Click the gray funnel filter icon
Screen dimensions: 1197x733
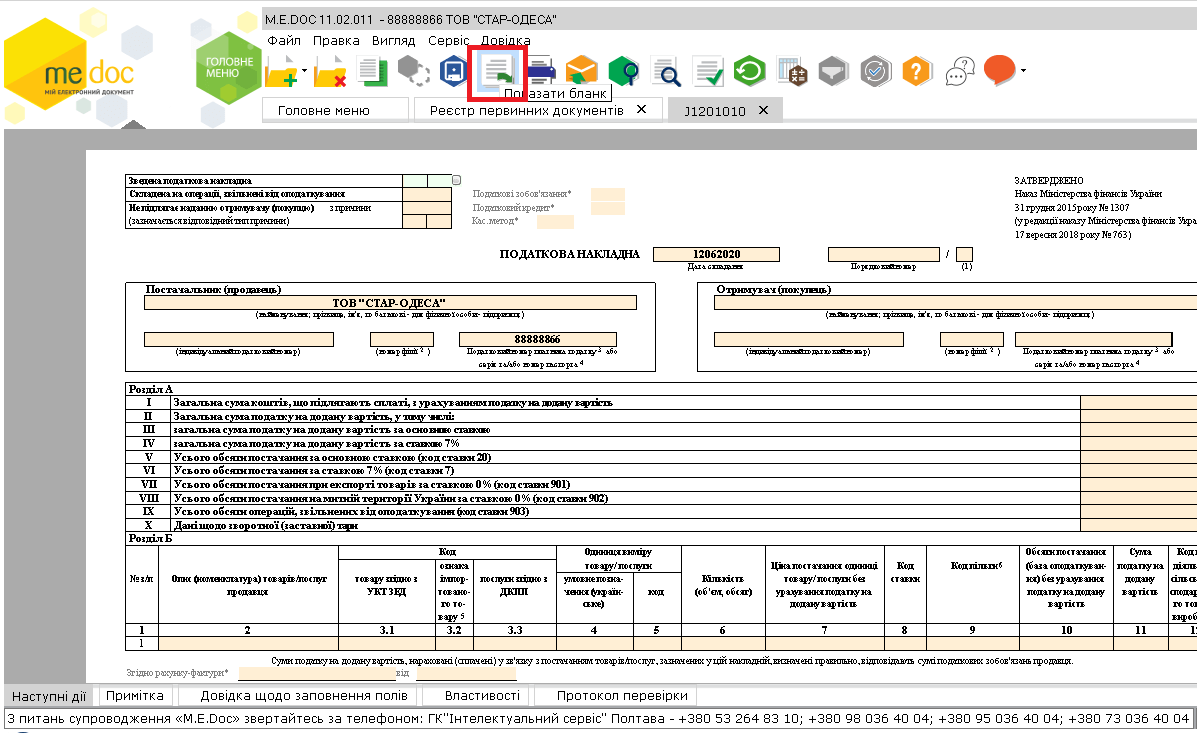coord(833,72)
